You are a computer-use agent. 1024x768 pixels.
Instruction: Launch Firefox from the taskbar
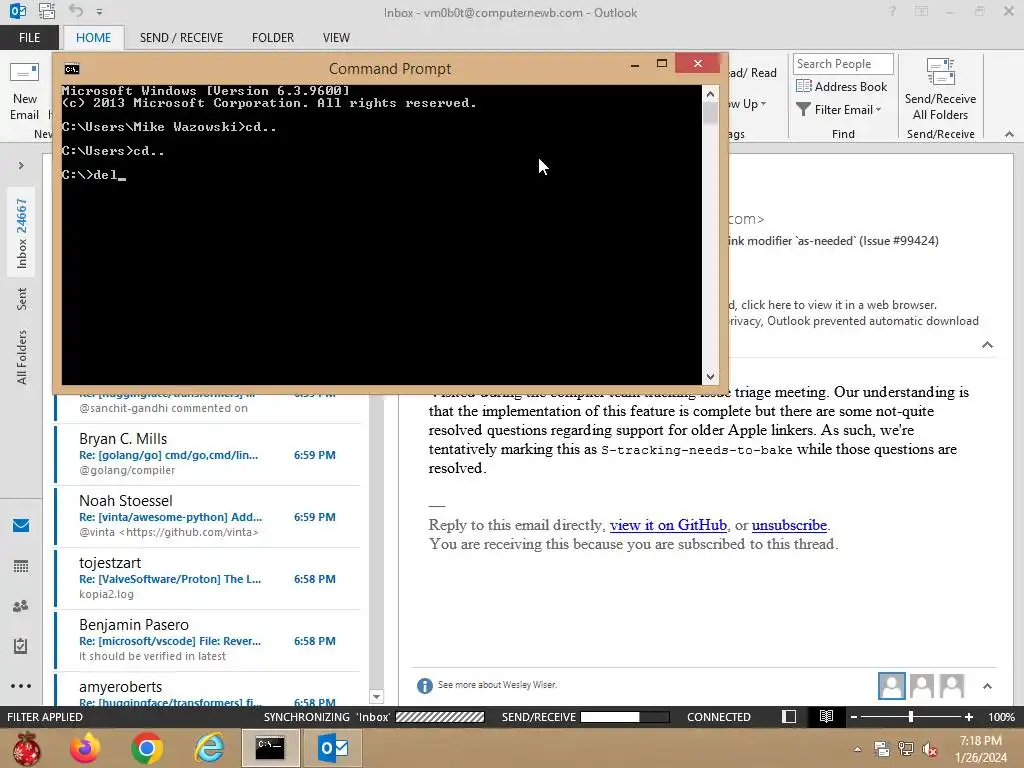point(86,748)
